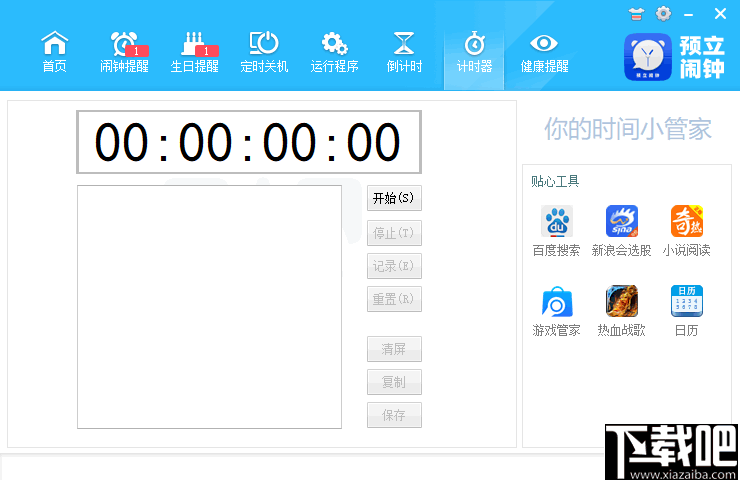
Task: Click the 记录(E) record button
Action: pos(394,266)
